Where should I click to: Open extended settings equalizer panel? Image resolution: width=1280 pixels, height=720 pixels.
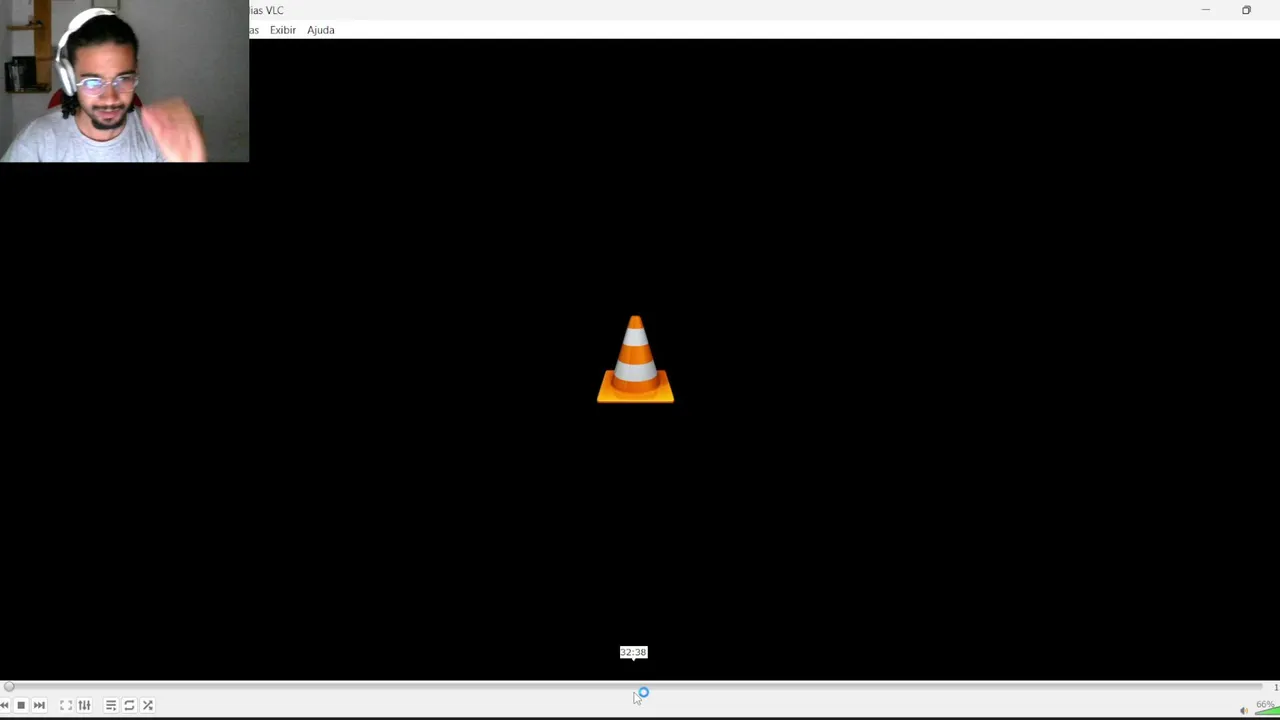click(x=84, y=705)
